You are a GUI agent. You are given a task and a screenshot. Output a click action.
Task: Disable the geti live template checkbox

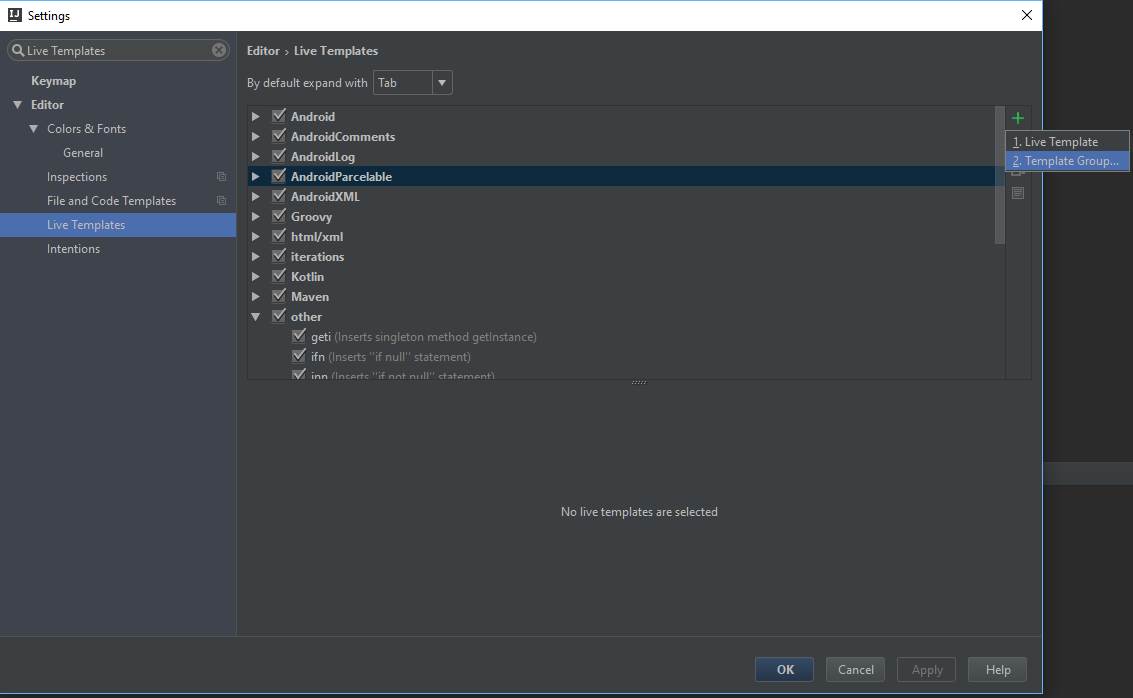pyautogui.click(x=299, y=337)
